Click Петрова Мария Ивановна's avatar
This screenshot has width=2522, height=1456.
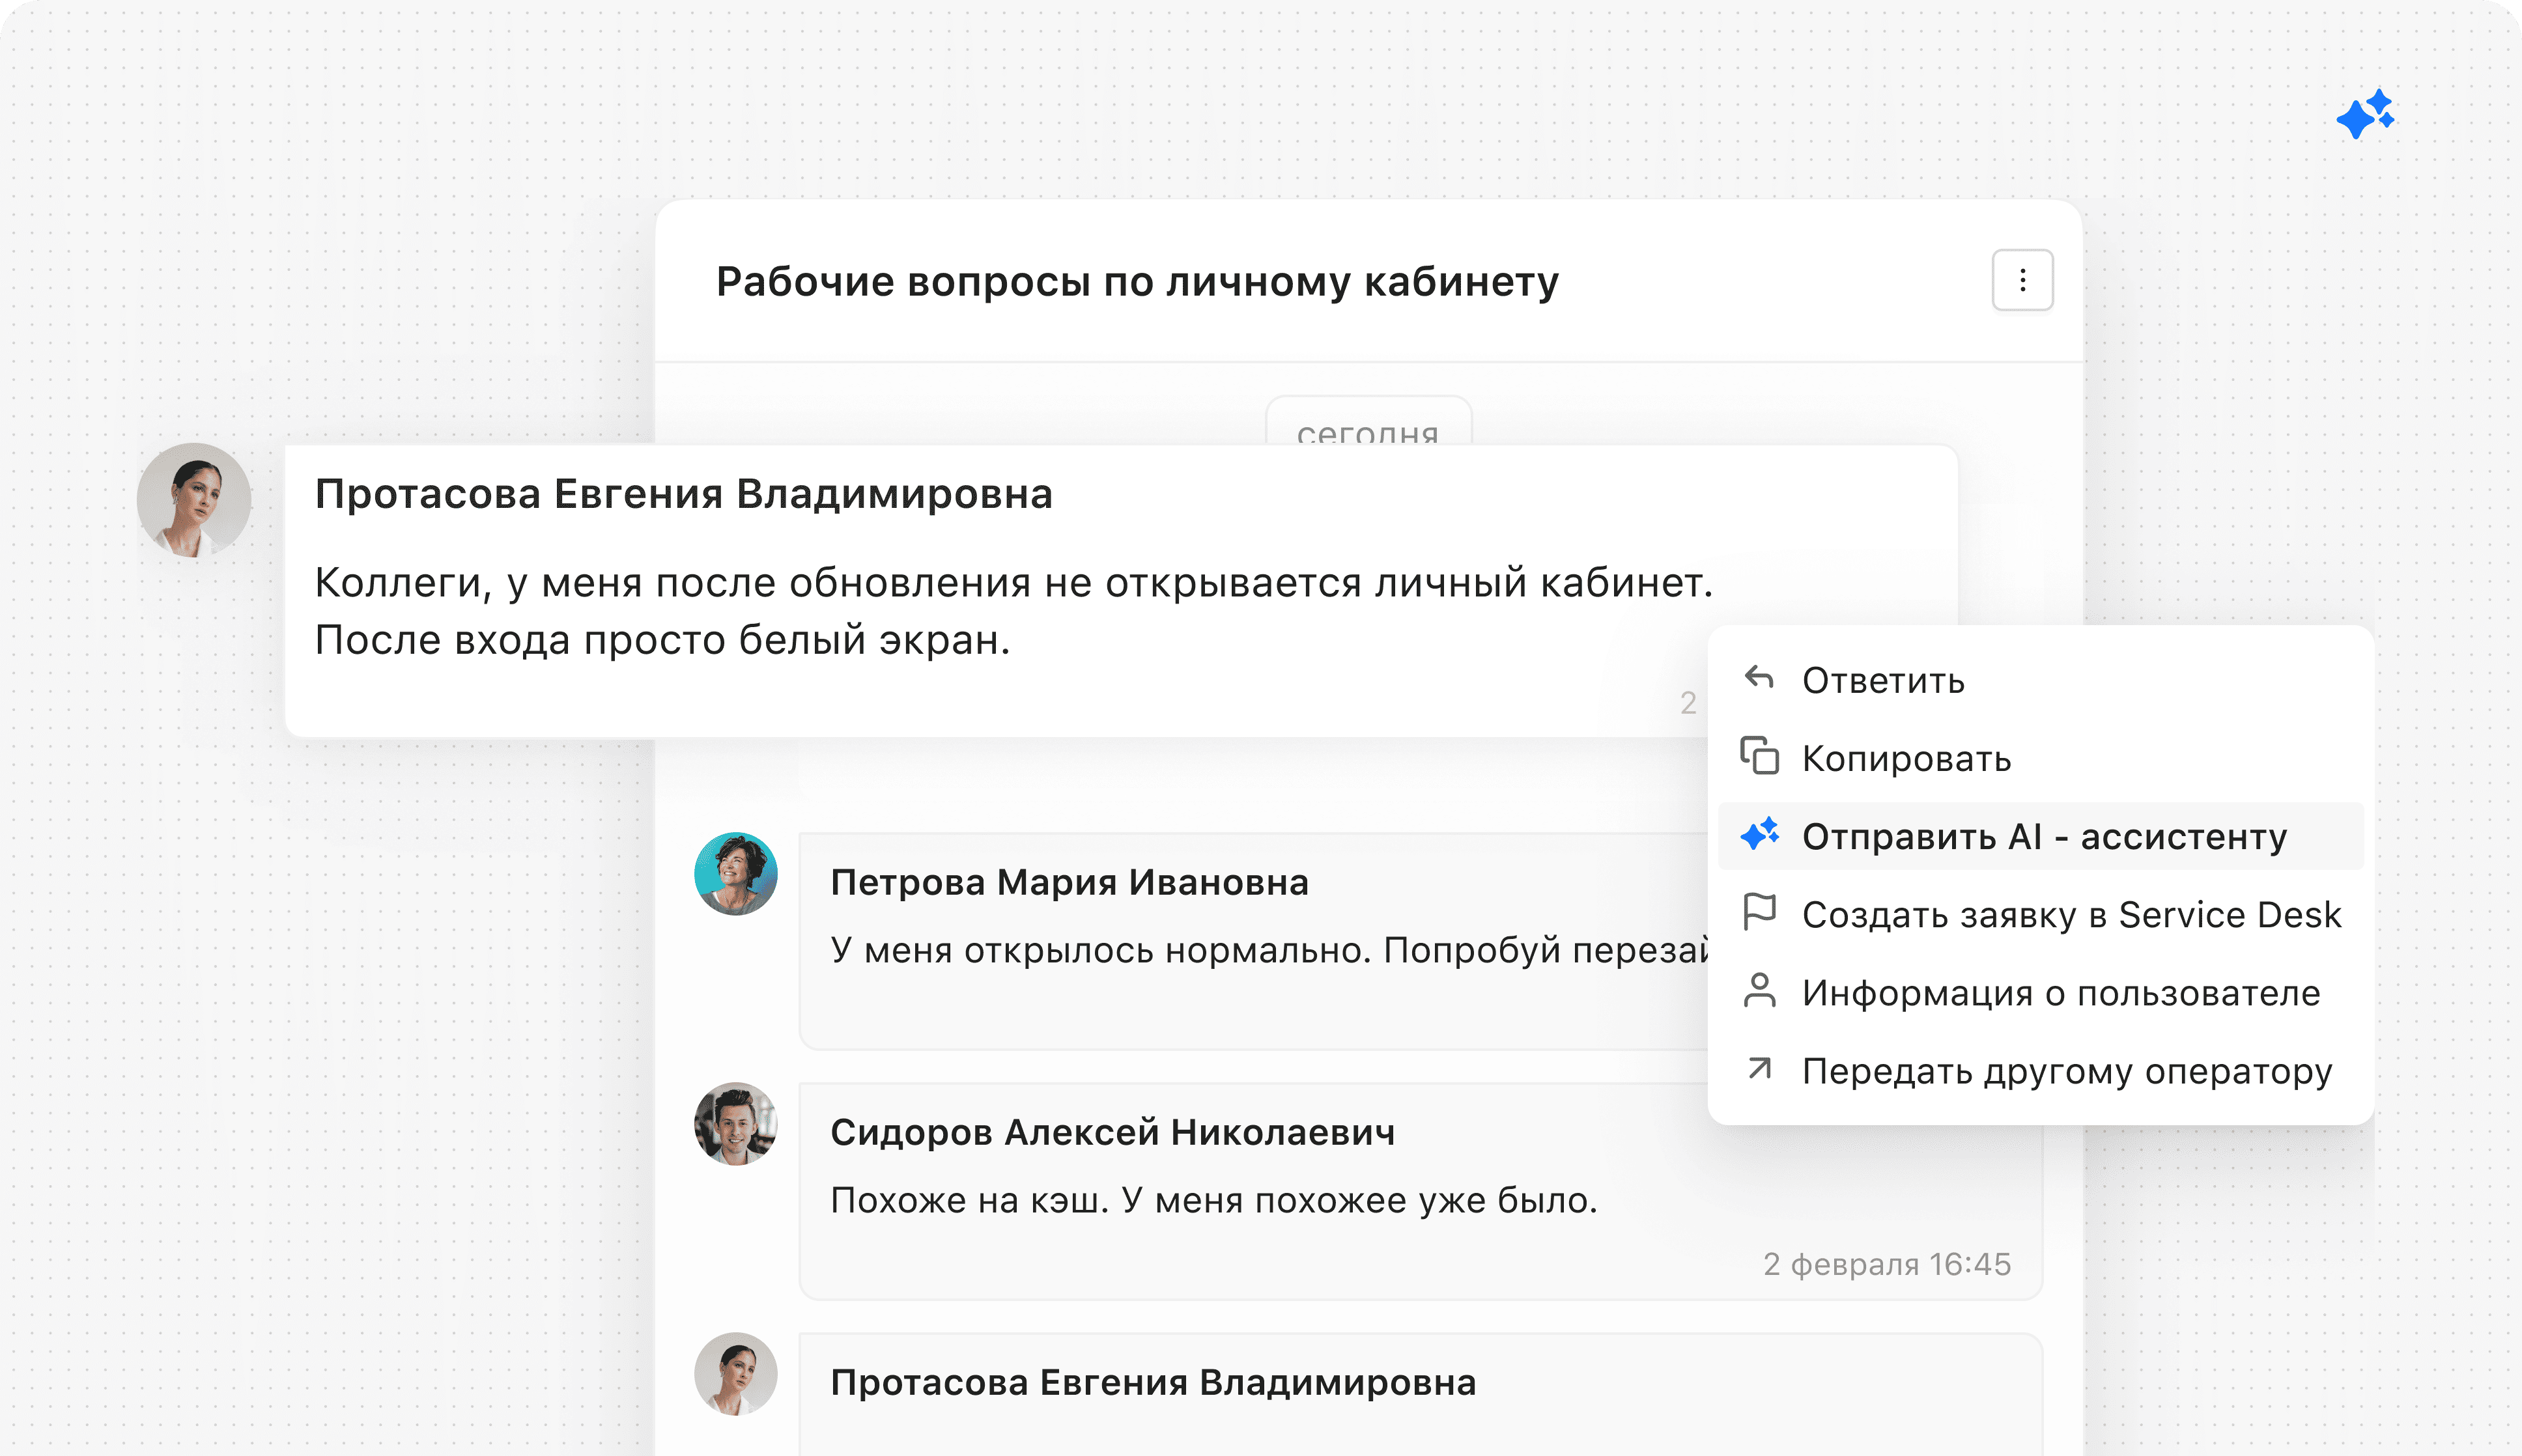point(736,874)
